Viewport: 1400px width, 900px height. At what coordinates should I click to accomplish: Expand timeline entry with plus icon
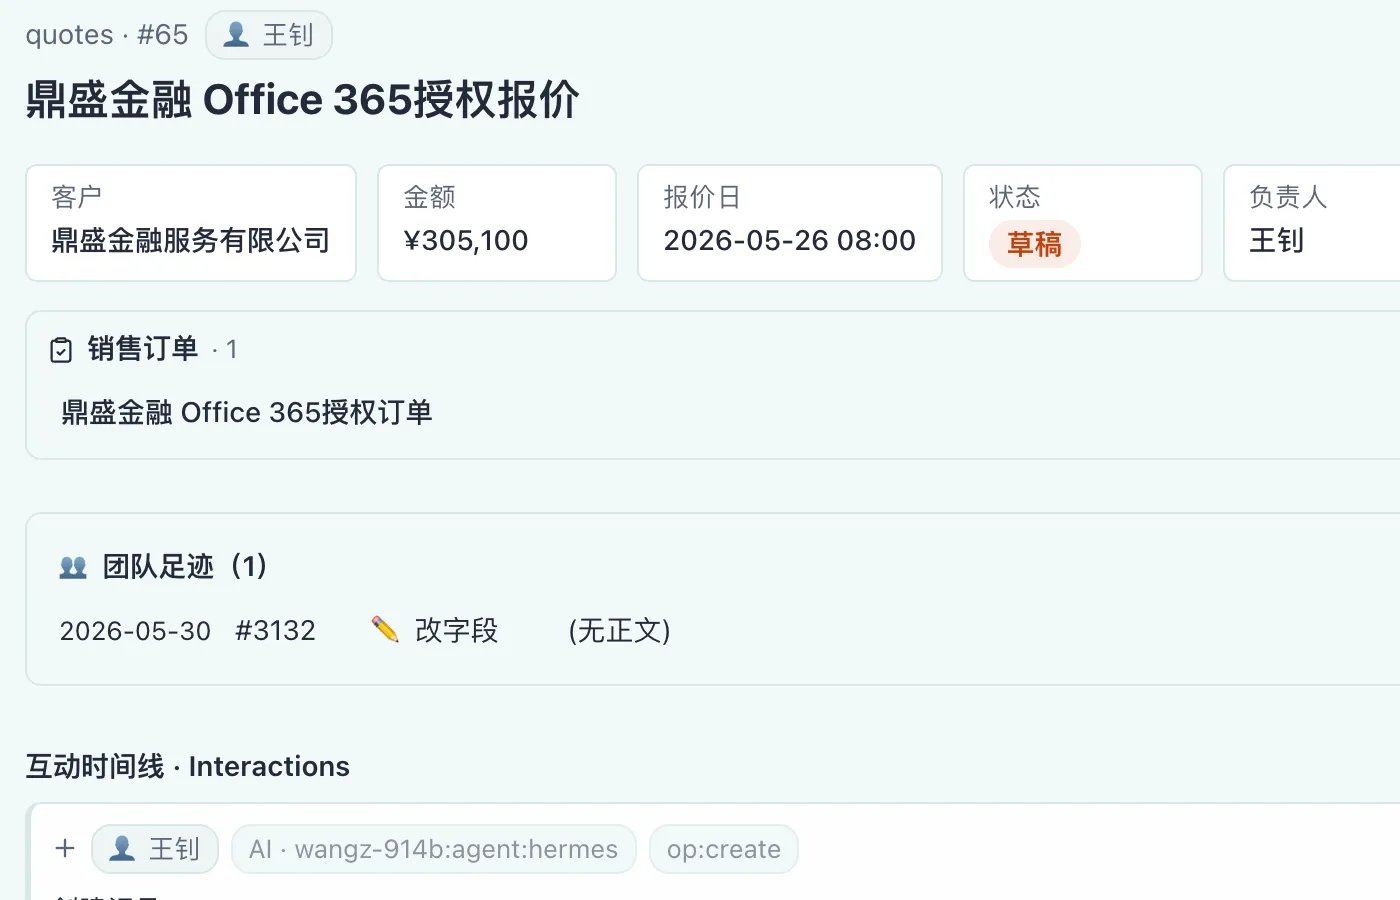pyautogui.click(x=65, y=848)
